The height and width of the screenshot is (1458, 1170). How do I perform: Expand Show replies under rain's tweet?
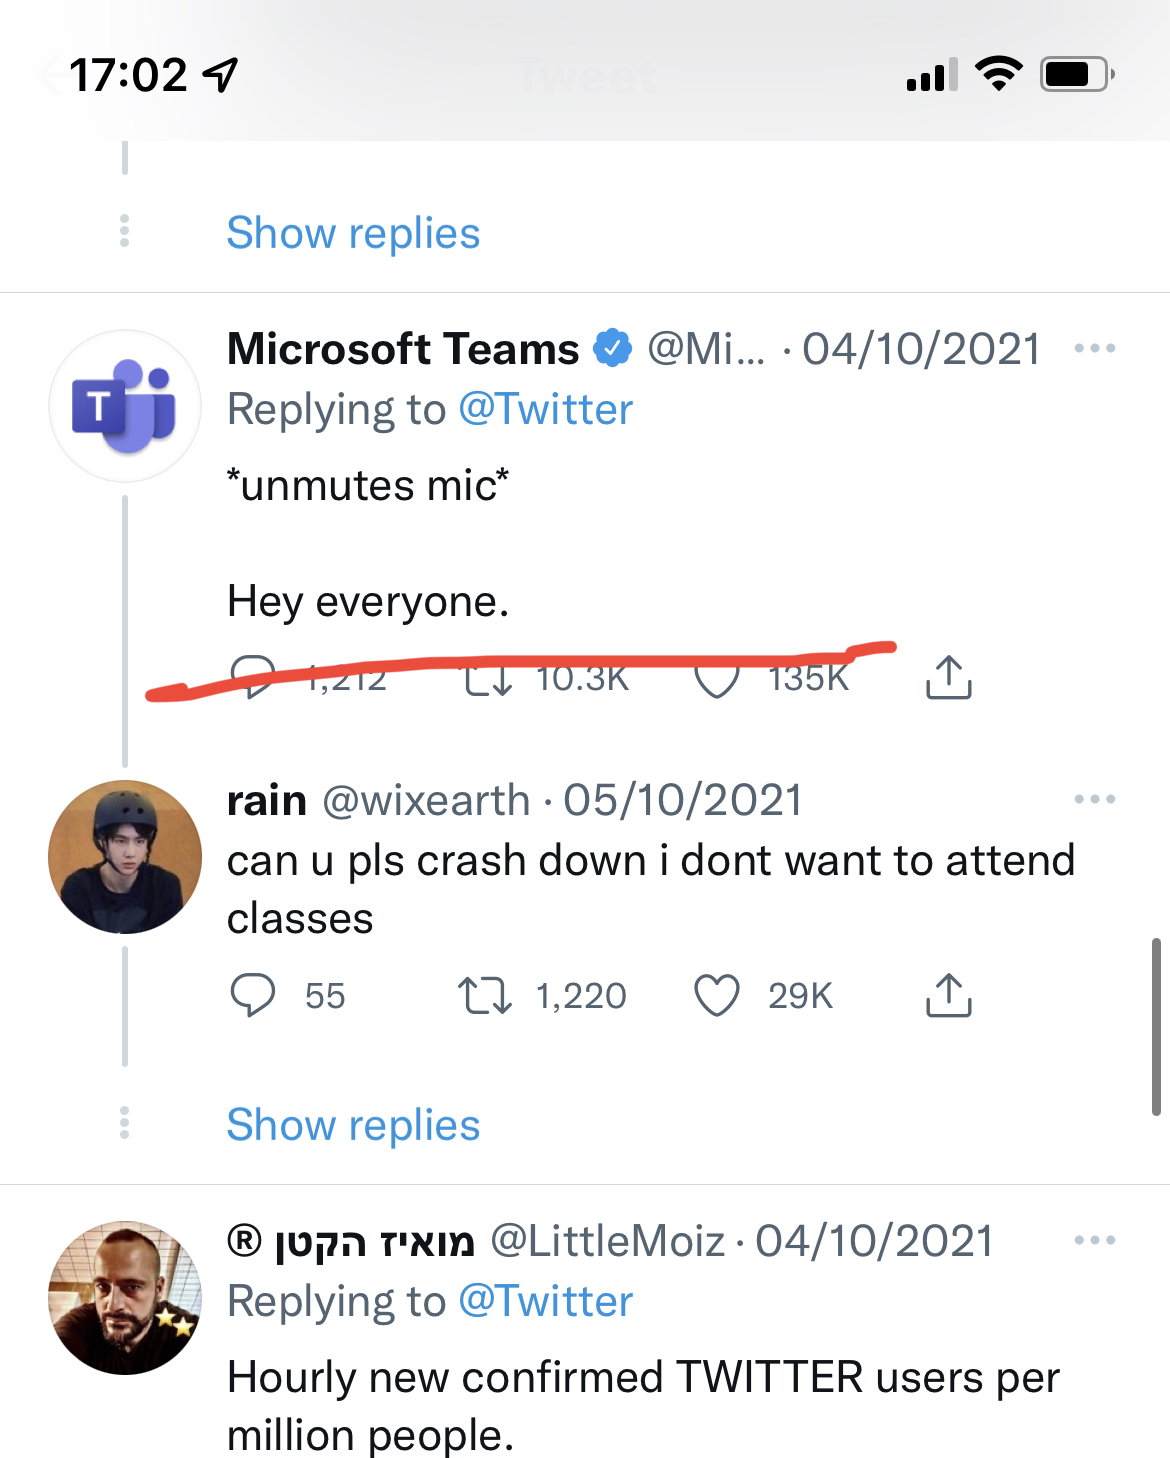(x=353, y=1124)
